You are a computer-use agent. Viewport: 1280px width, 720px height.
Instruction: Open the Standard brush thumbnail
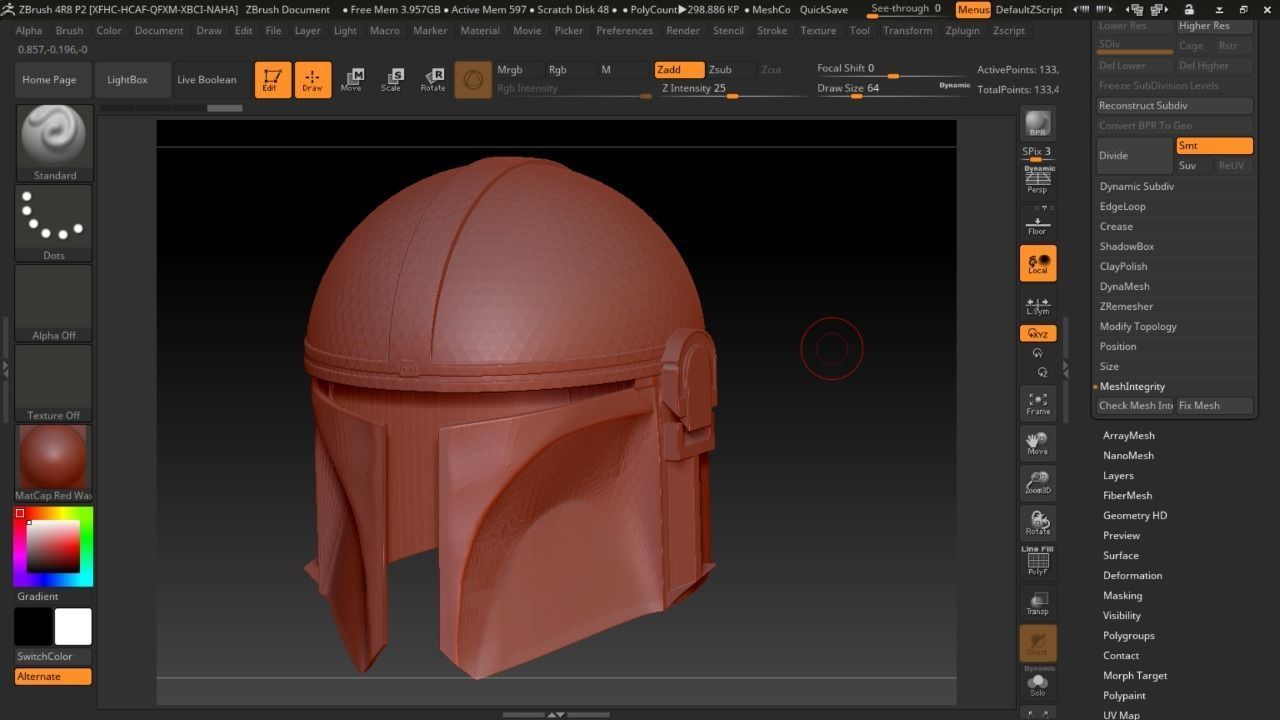point(54,143)
